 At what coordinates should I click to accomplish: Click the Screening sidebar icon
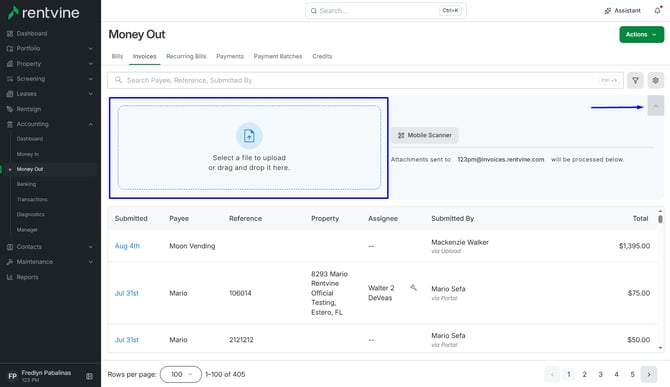pyautogui.click(x=10, y=79)
